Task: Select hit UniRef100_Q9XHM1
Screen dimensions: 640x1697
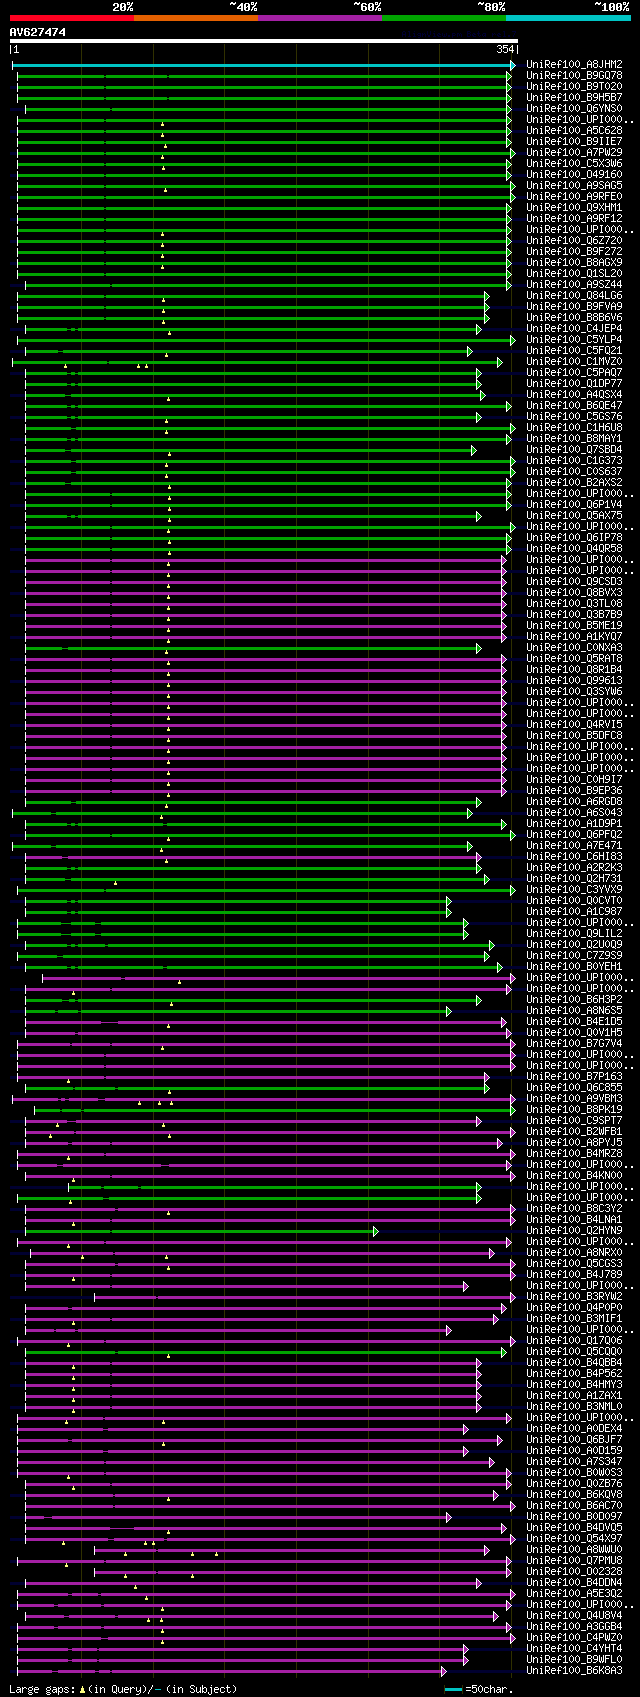Action: [x=574, y=208]
